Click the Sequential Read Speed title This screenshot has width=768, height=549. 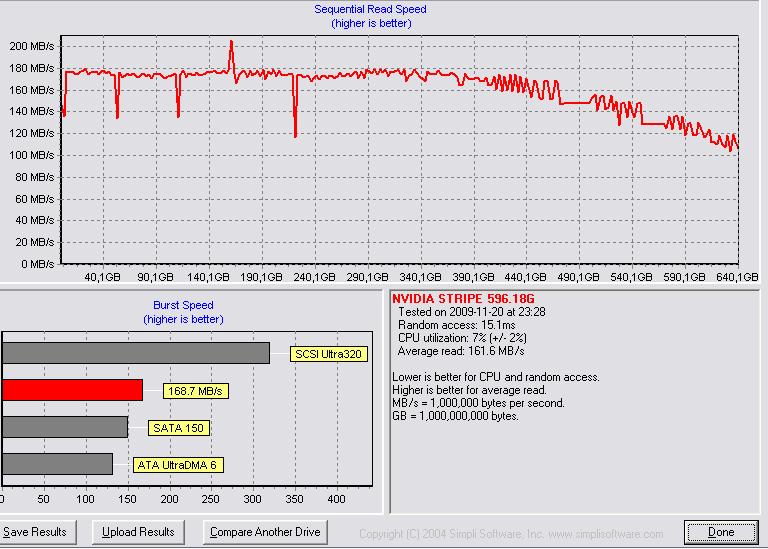pos(370,9)
